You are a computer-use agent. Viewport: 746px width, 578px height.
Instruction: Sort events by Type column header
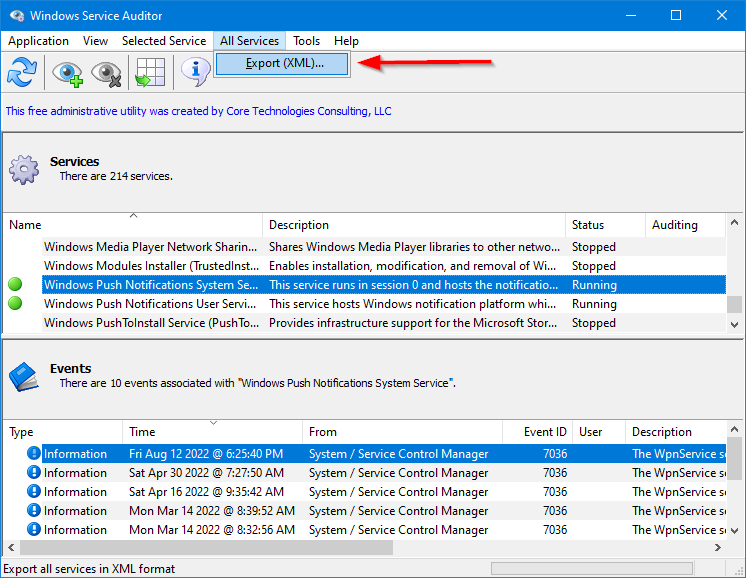(63, 431)
